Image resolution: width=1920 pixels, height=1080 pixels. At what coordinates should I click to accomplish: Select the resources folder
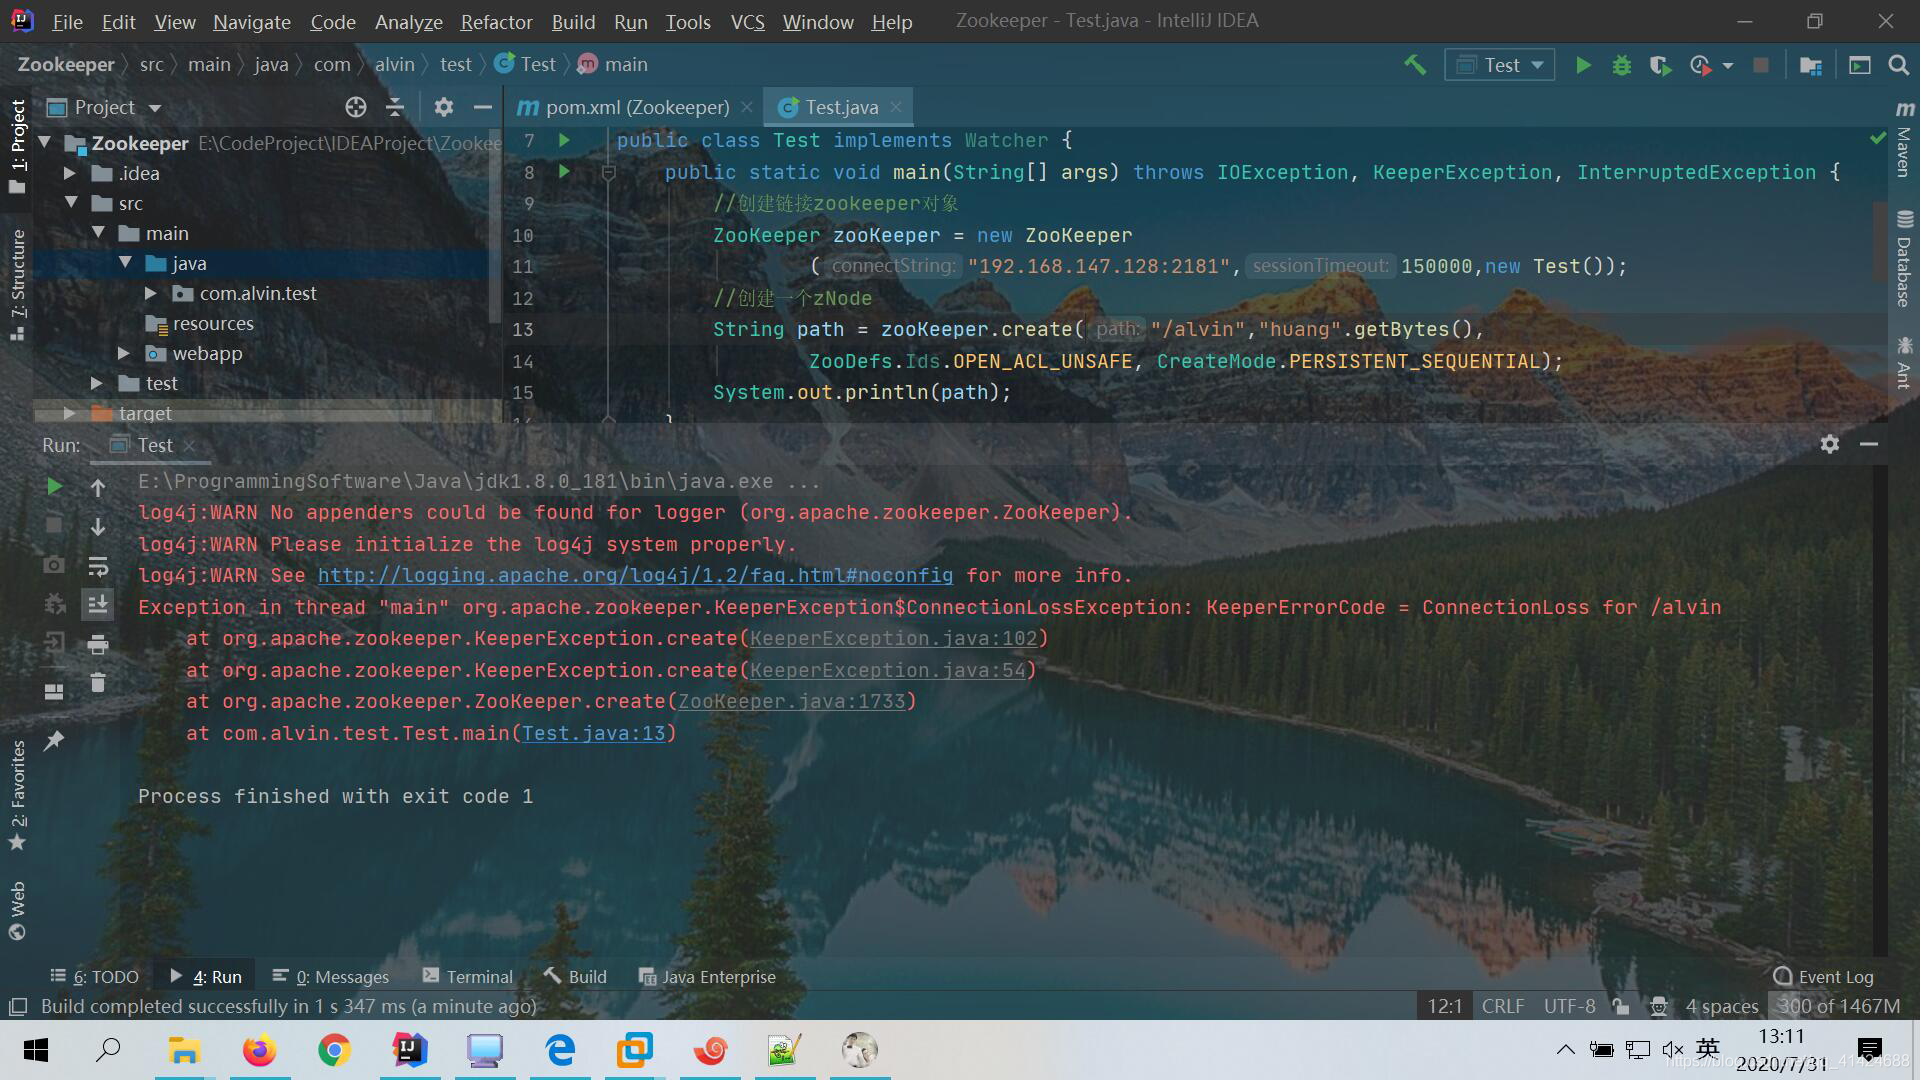pos(213,323)
